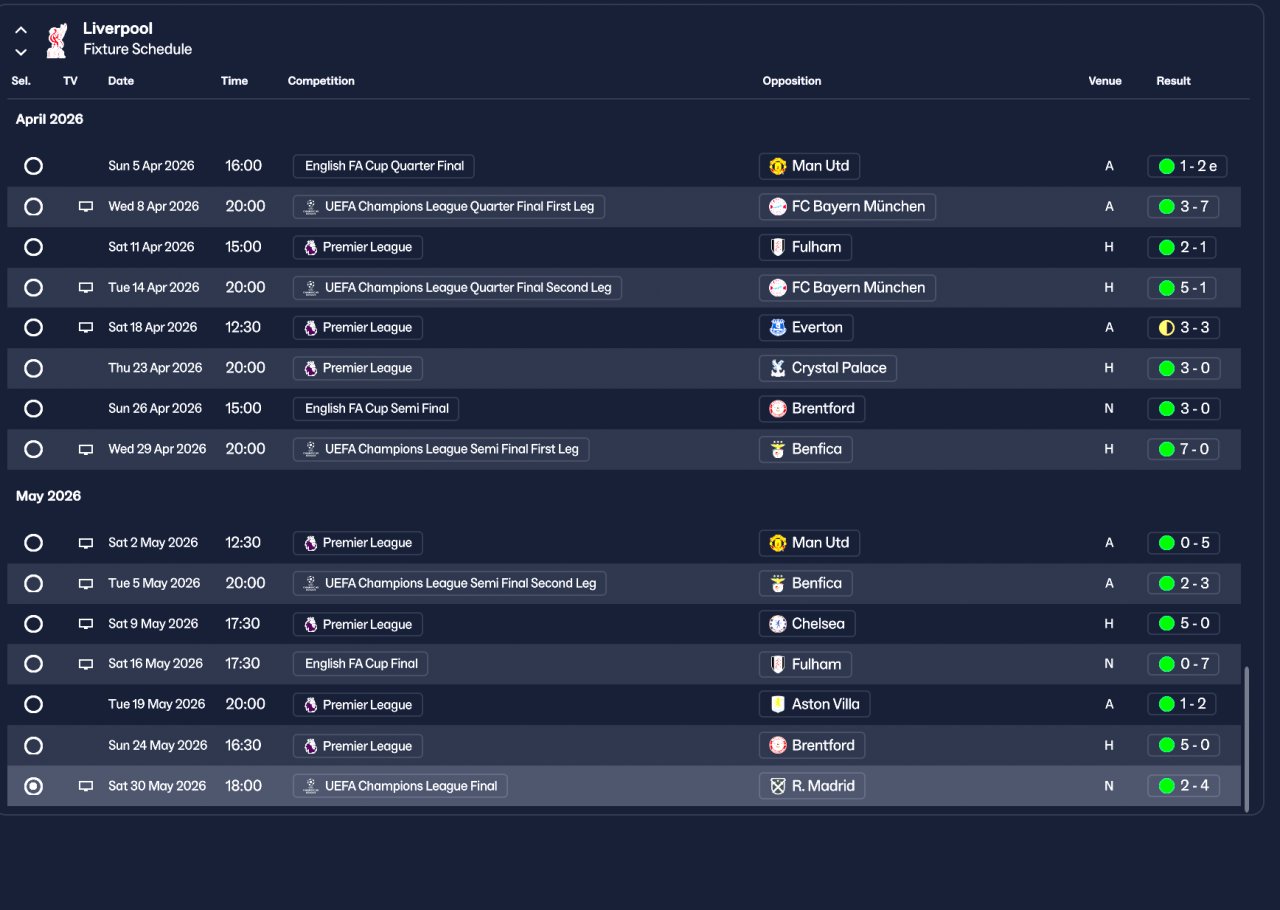This screenshot has width=1280, height=910.
Task: Select the Sat 2 May Man Utd radio button
Action: 34,543
